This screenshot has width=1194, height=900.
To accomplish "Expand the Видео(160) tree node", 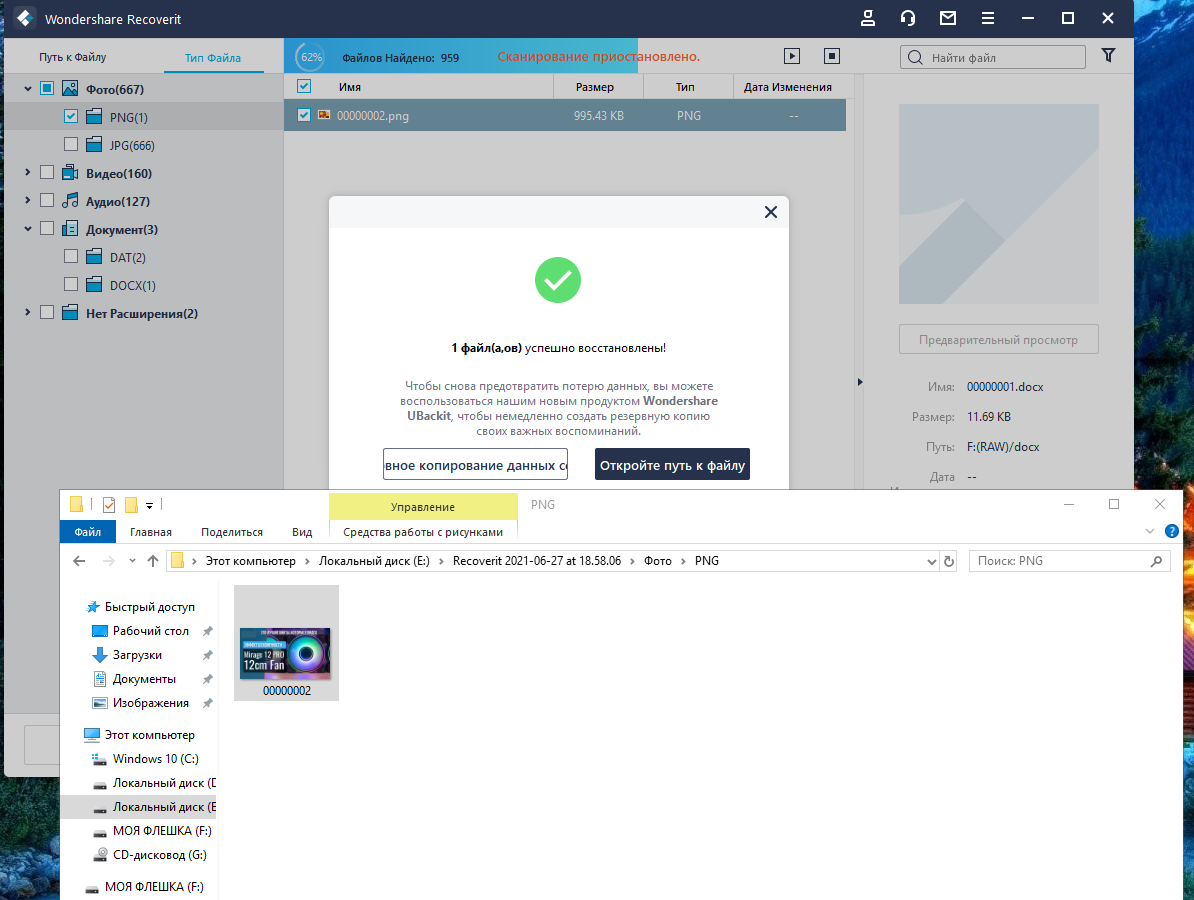I will point(27,173).
